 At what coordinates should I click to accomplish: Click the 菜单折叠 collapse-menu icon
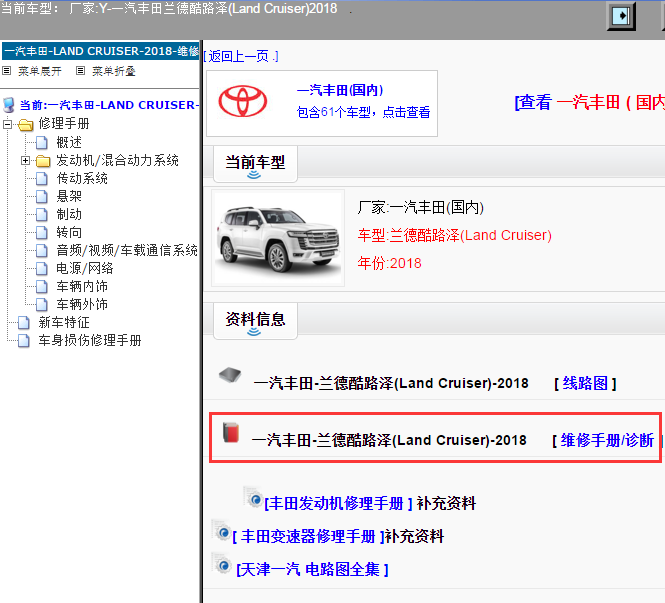[x=80, y=70]
